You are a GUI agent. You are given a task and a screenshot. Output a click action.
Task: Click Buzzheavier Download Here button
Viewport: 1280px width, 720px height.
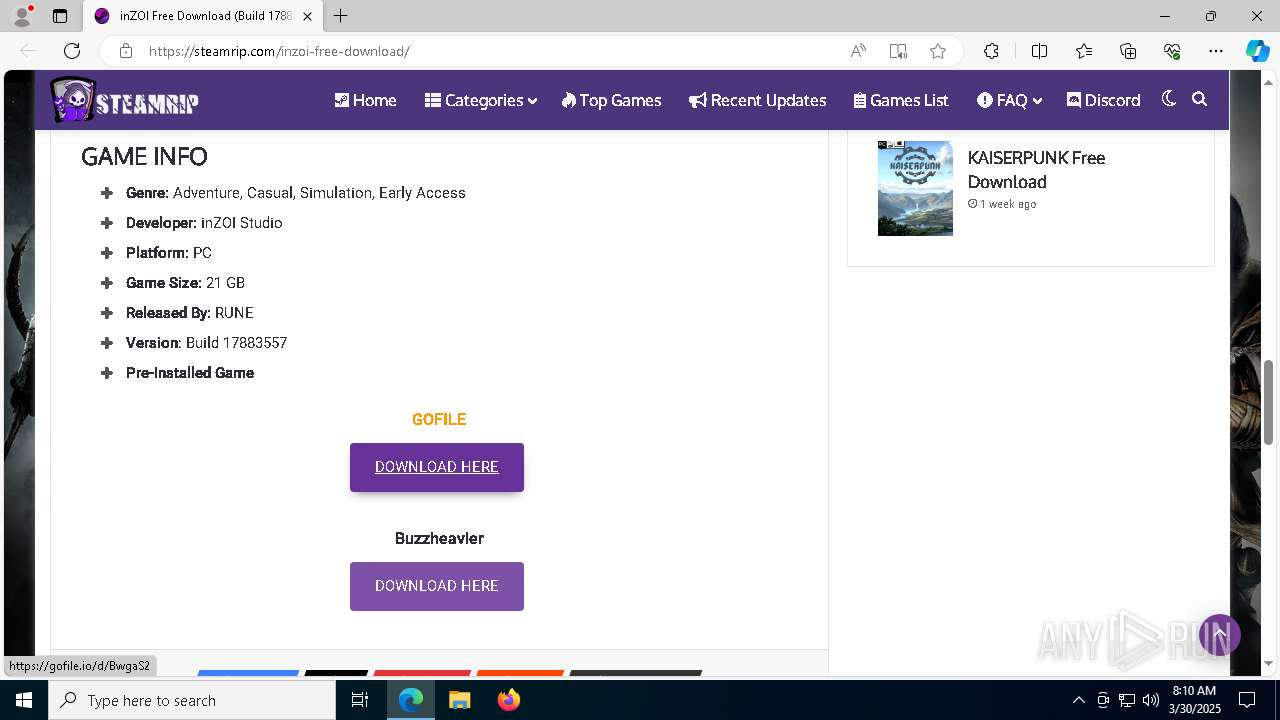coord(437,586)
